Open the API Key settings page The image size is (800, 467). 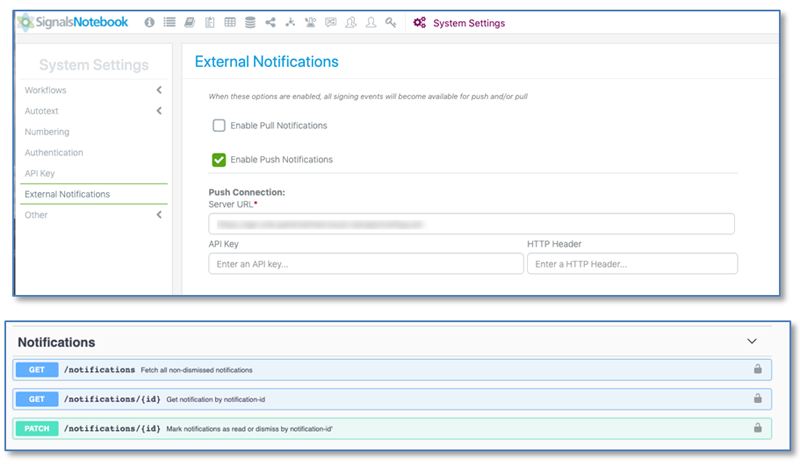click(x=41, y=173)
